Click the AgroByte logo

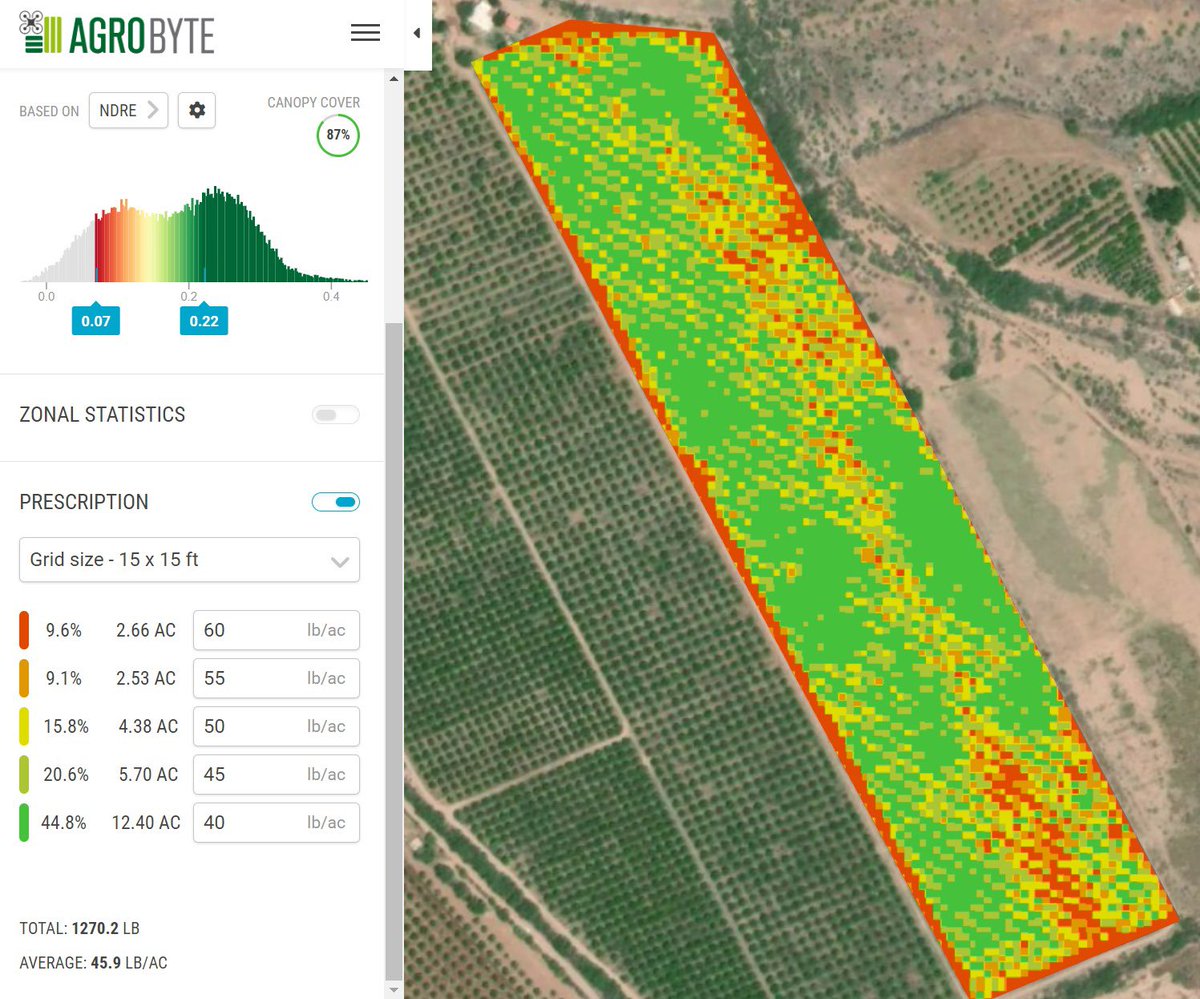(117, 33)
